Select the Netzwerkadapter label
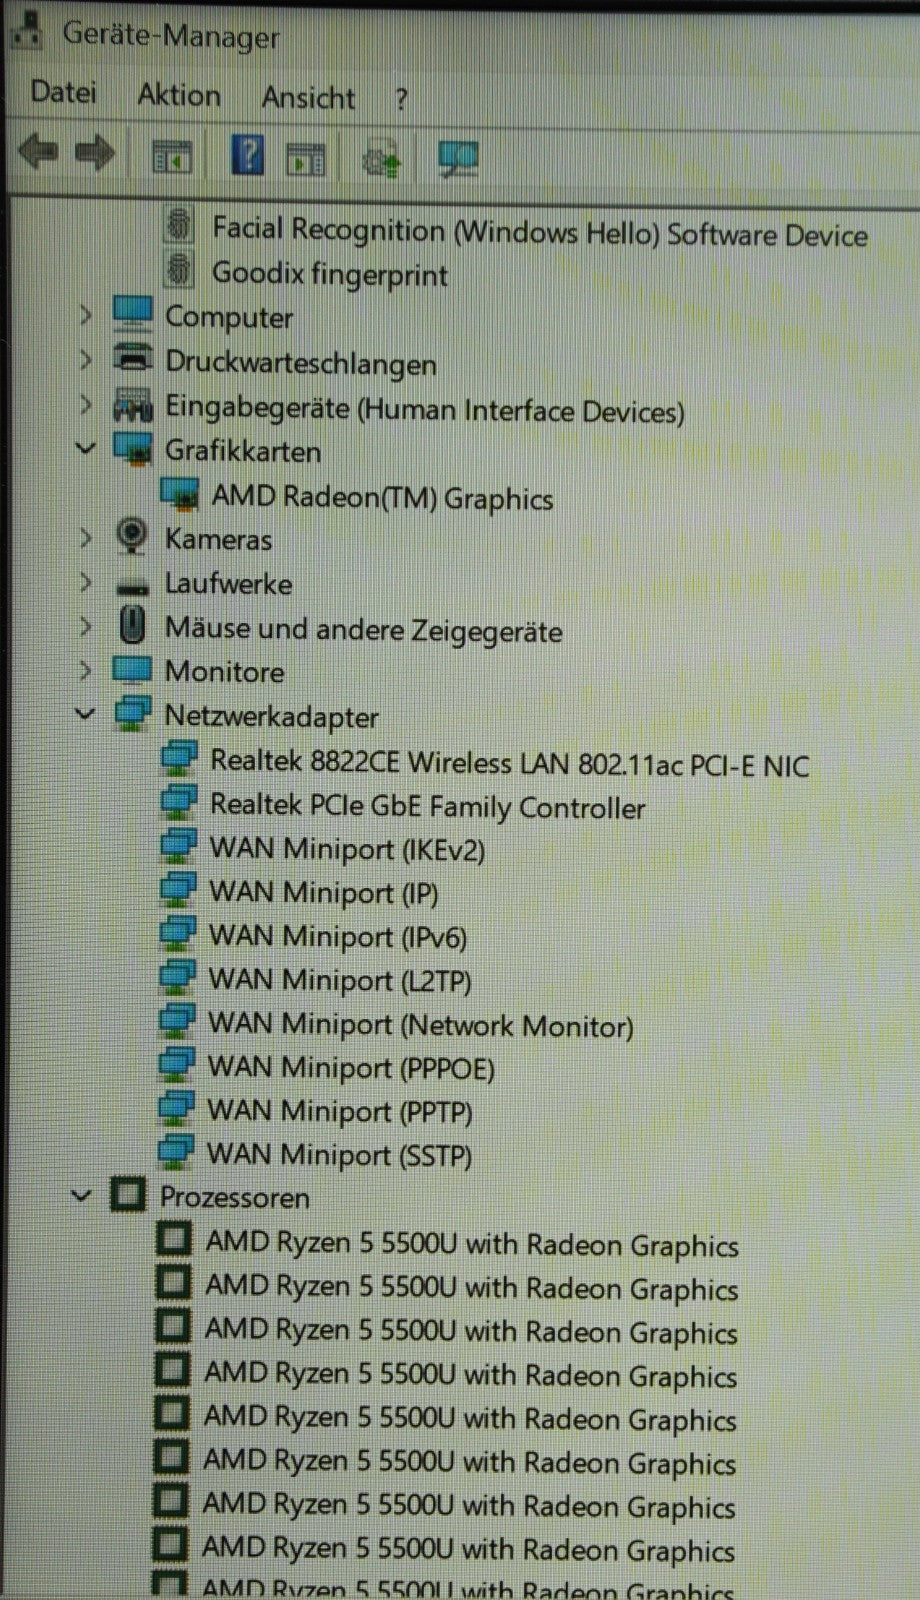The height and width of the screenshot is (1600, 920). [271, 716]
